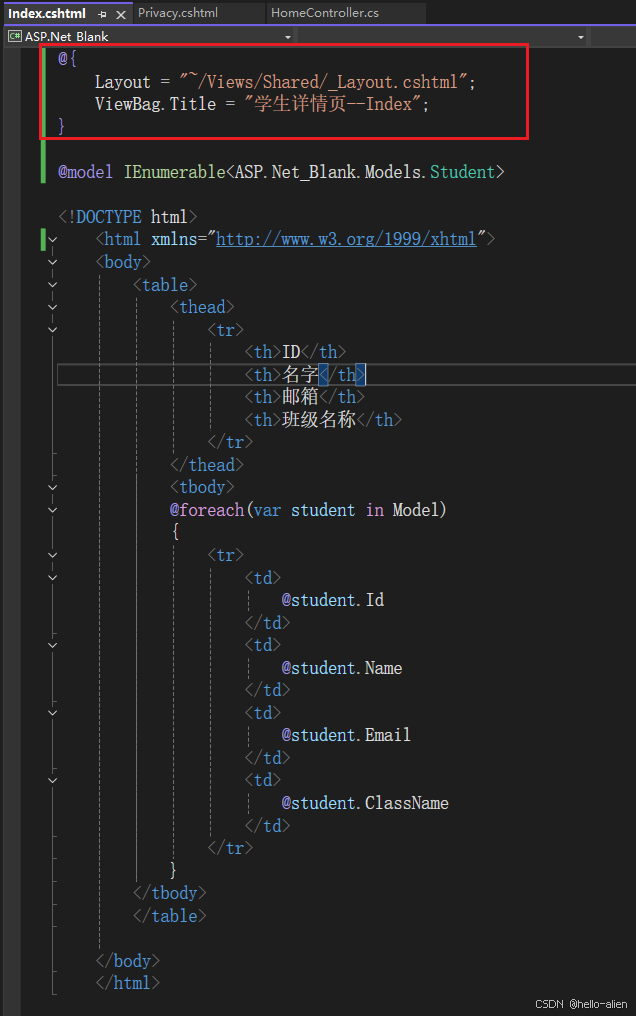Screen dimensions: 636x1016
Task: Close the Index.cshtml tab
Action: pos(120,14)
